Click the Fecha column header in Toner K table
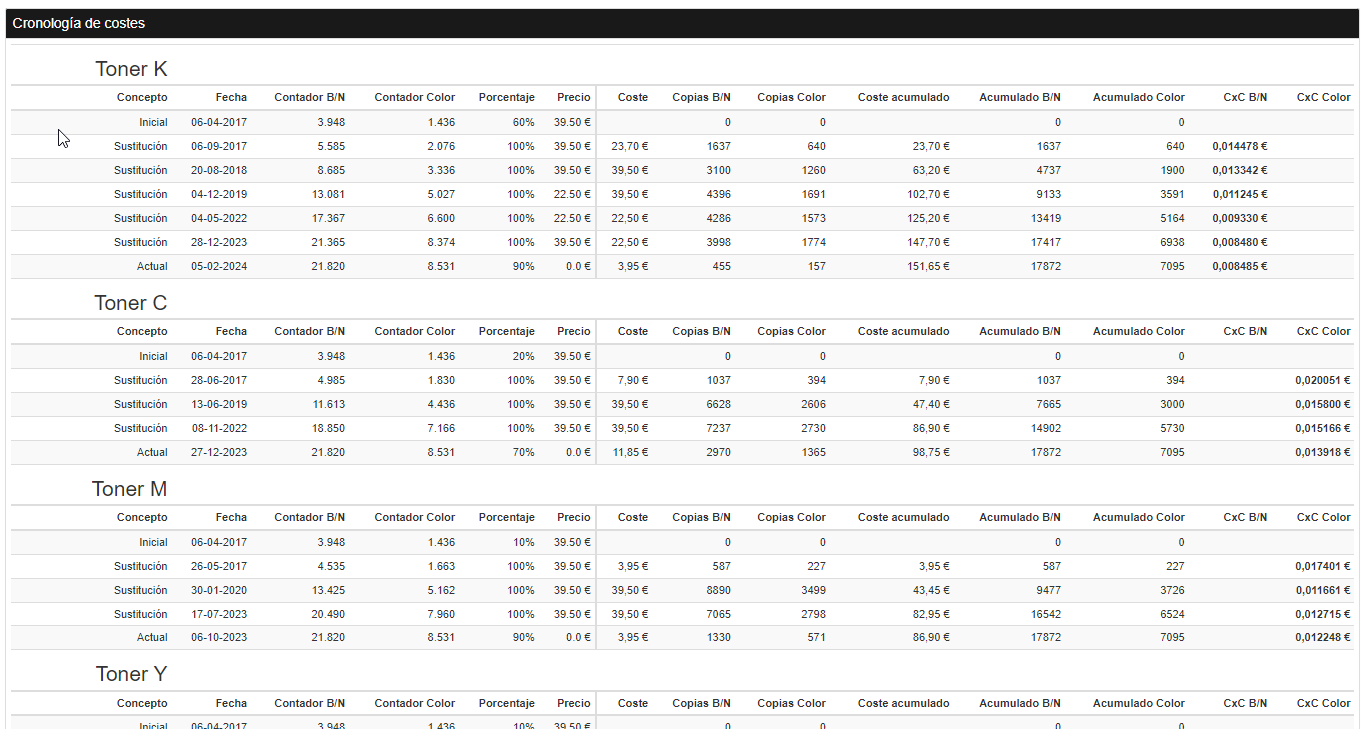The height and width of the screenshot is (729, 1366). pos(231,97)
